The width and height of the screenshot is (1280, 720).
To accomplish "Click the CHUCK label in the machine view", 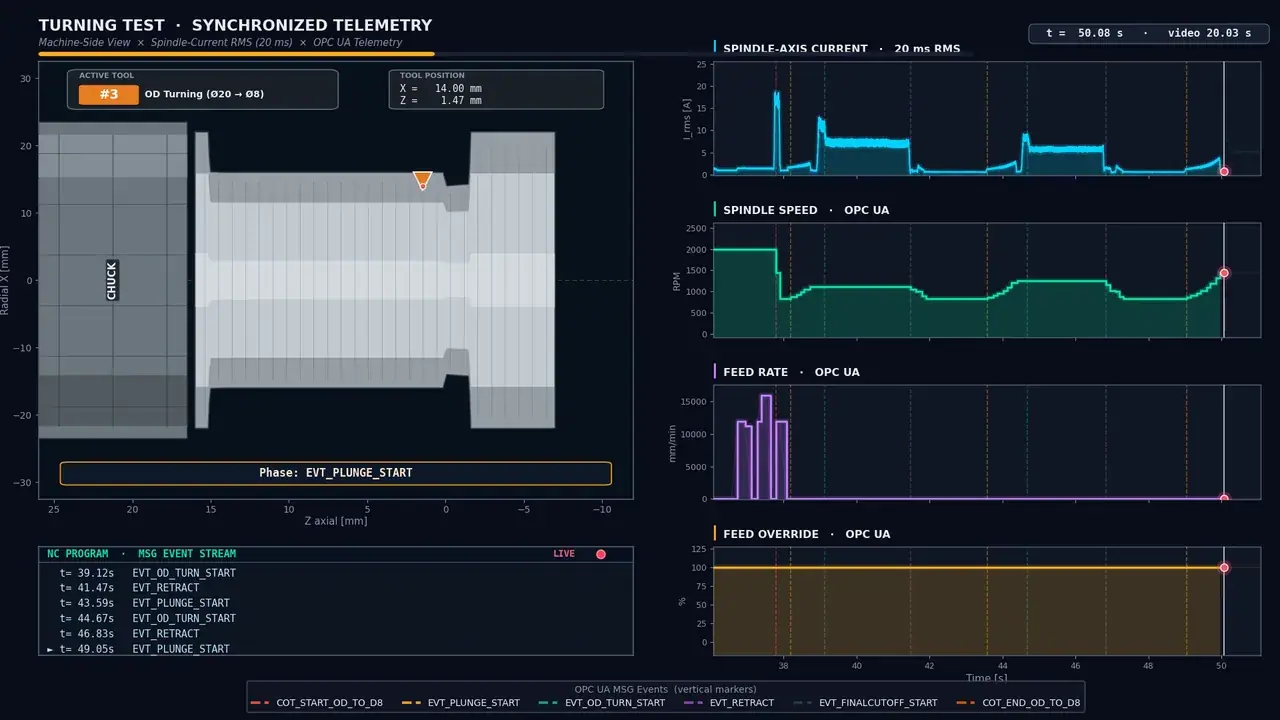I will [x=112, y=280].
